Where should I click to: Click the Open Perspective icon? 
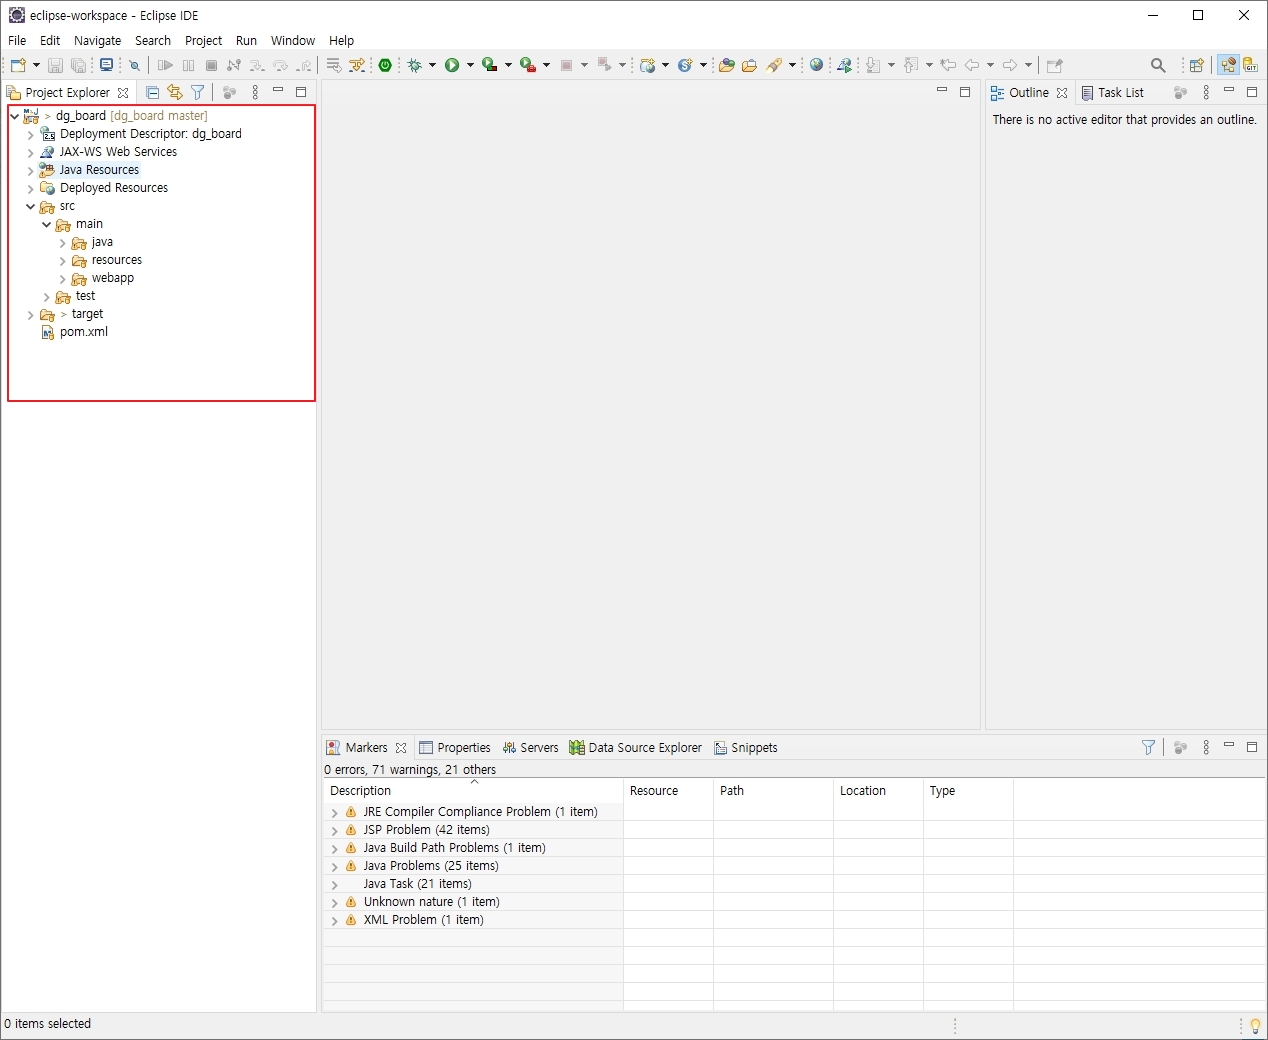(x=1196, y=65)
